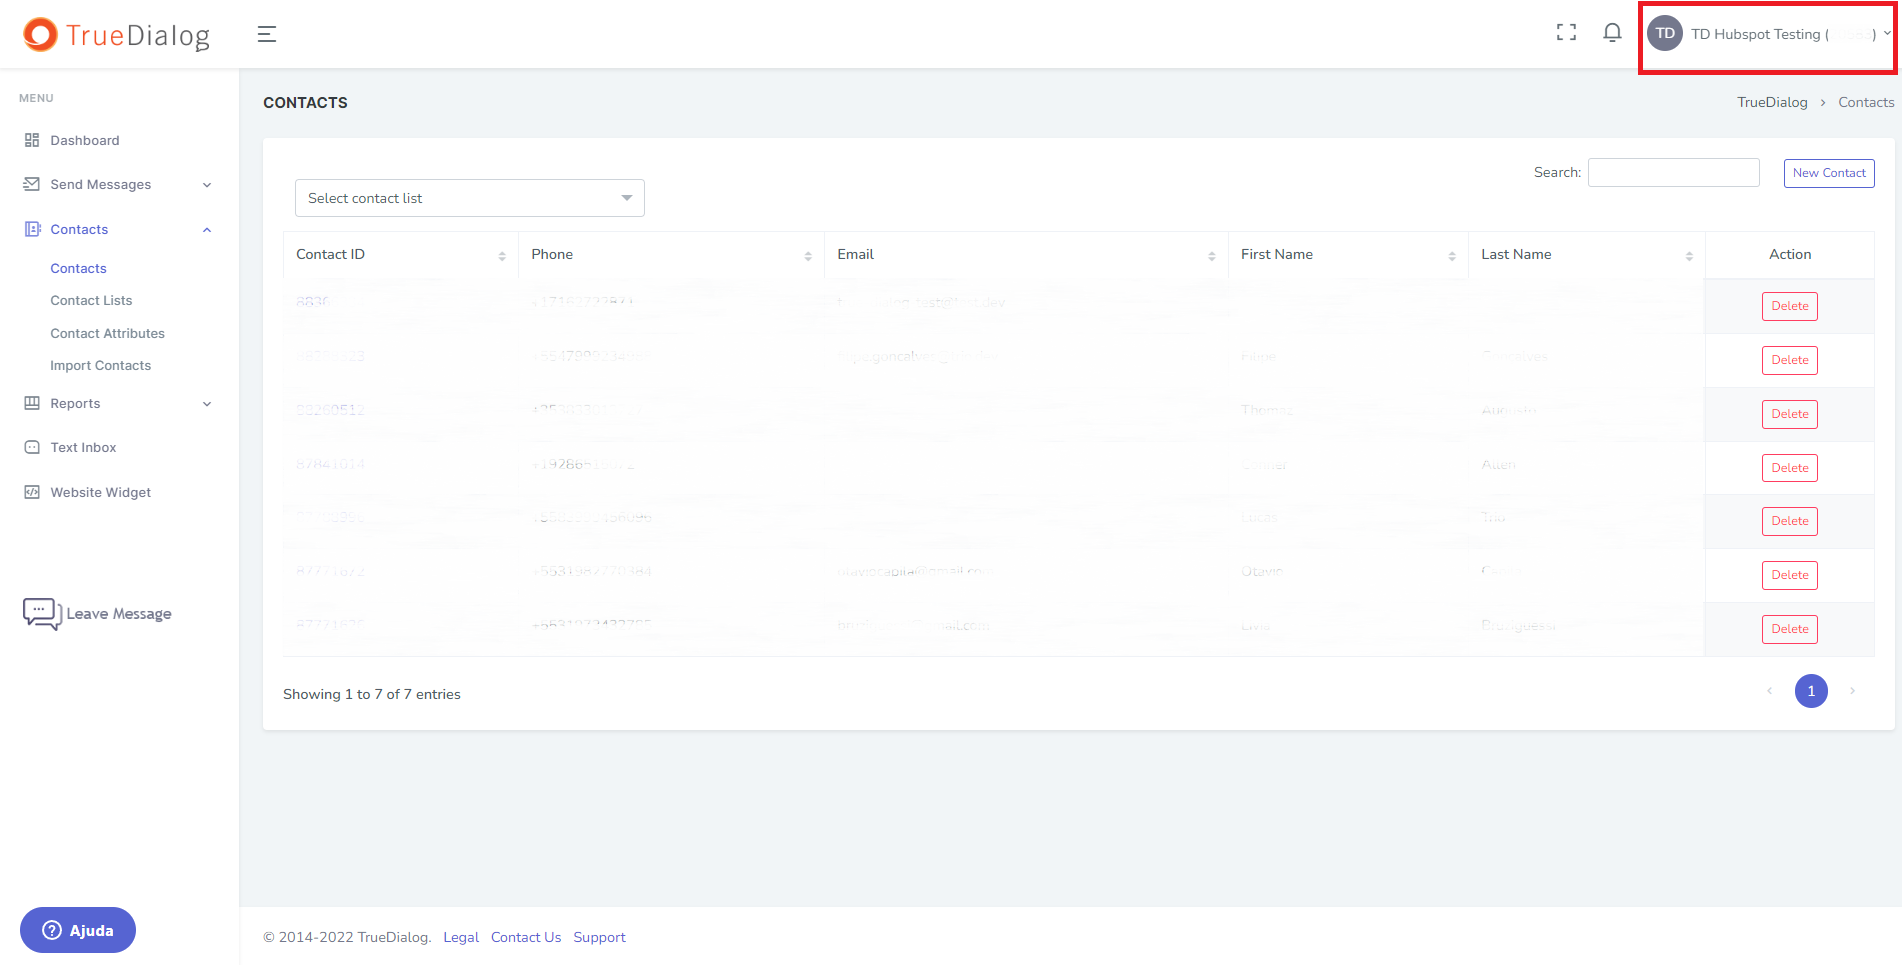Click the Text Inbox chat icon
The width and height of the screenshot is (1902, 965).
[x=32, y=447]
